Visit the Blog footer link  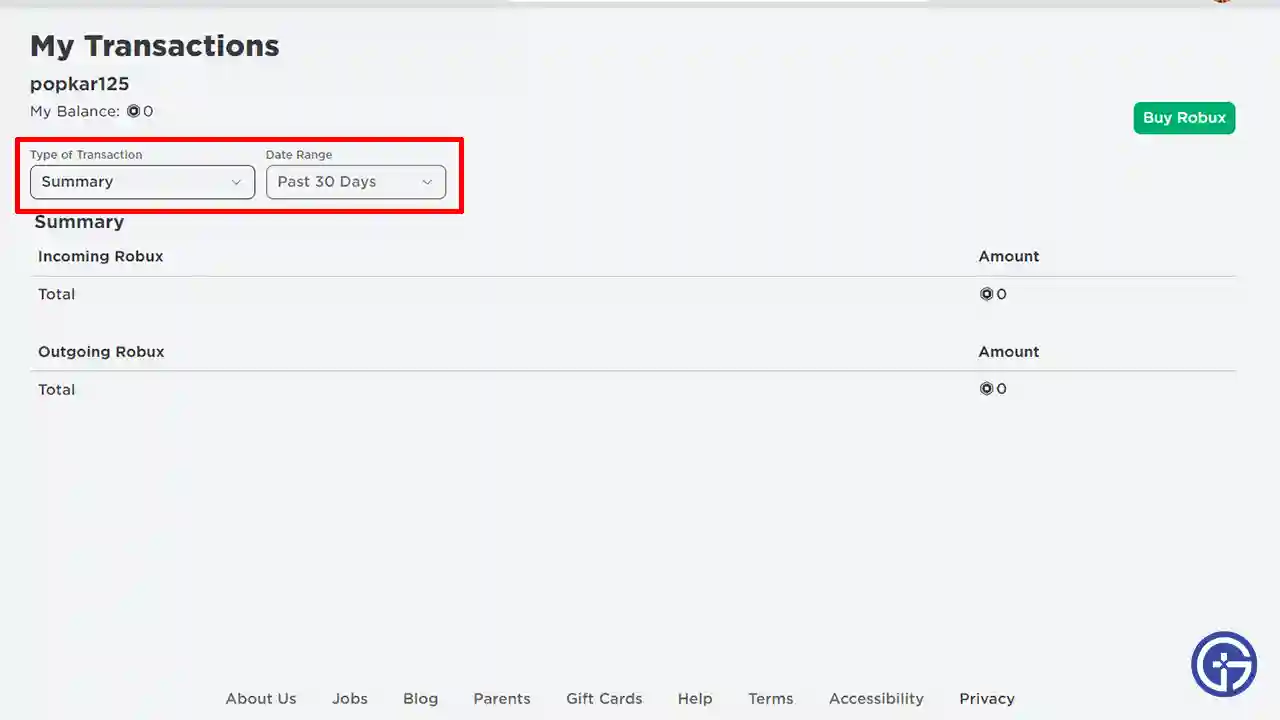[420, 699]
